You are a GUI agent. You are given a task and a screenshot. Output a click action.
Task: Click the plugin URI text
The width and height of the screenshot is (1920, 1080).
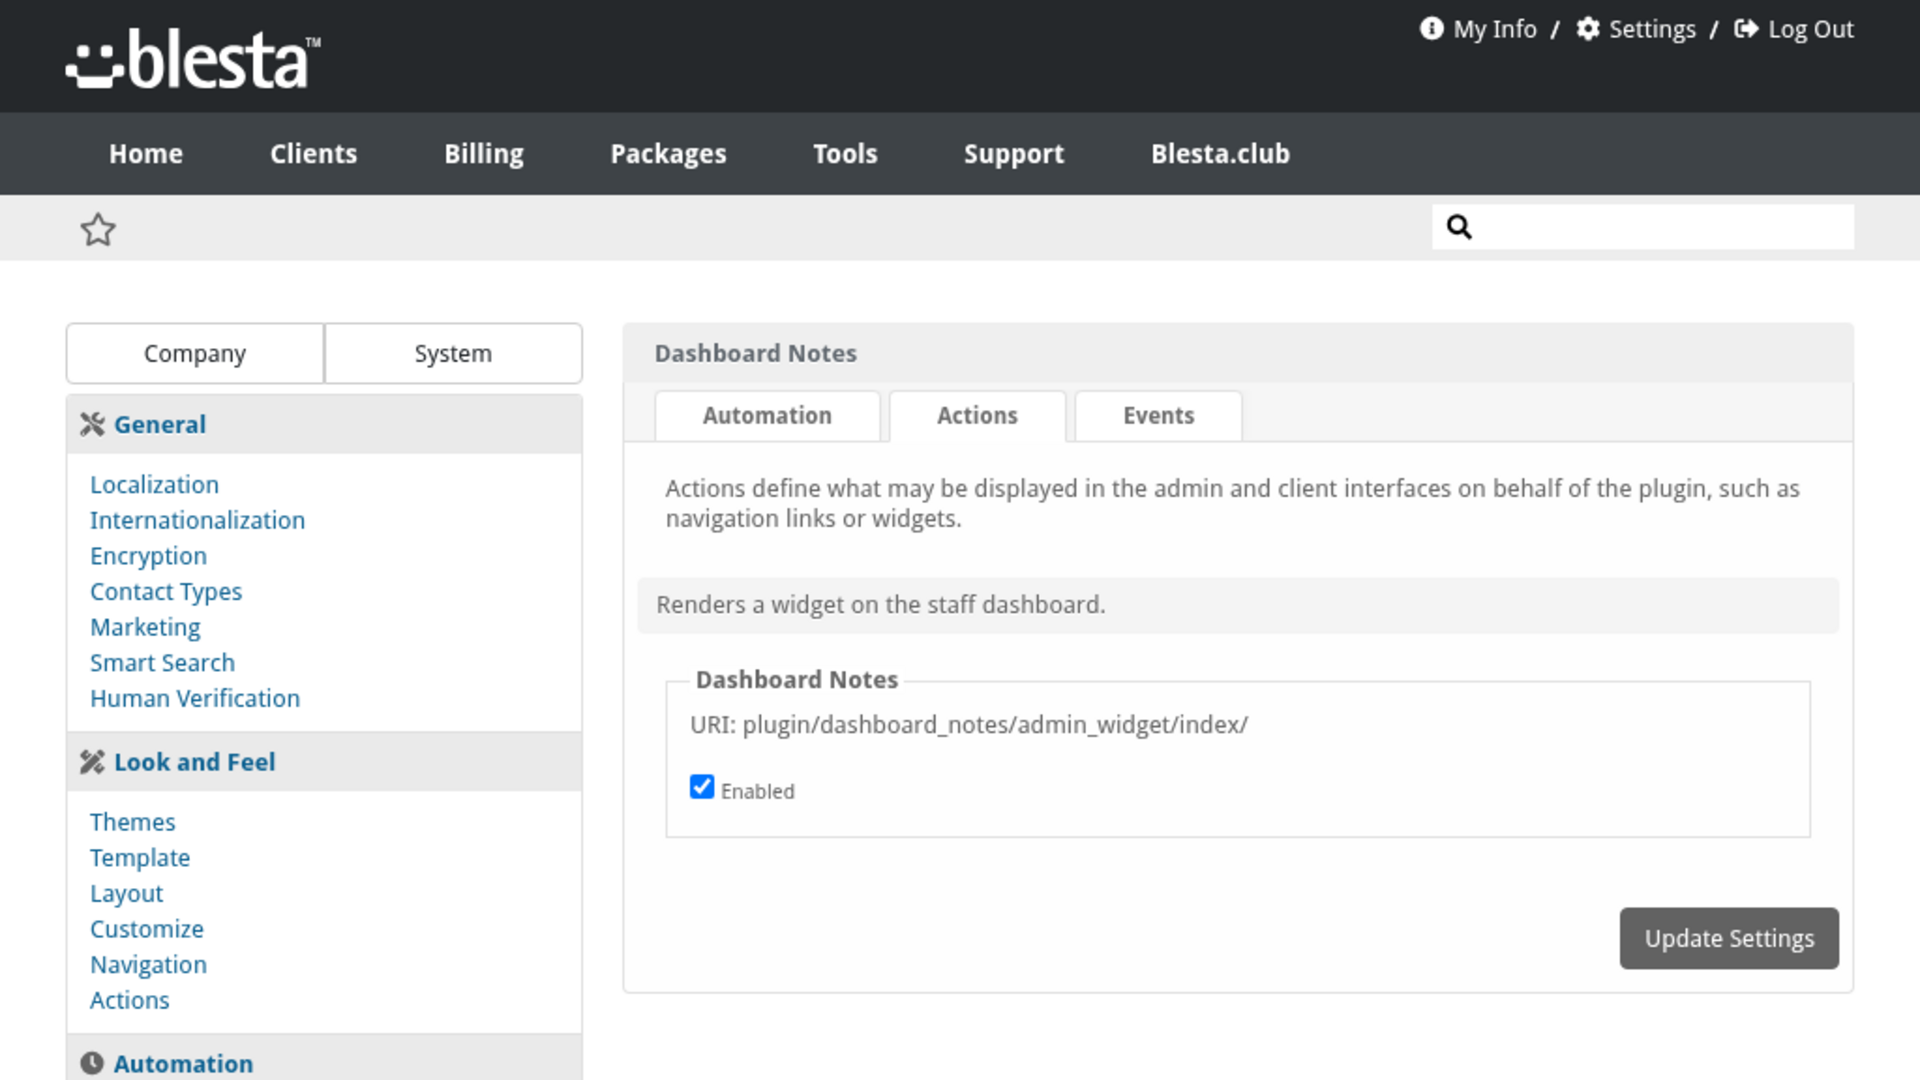(x=969, y=724)
